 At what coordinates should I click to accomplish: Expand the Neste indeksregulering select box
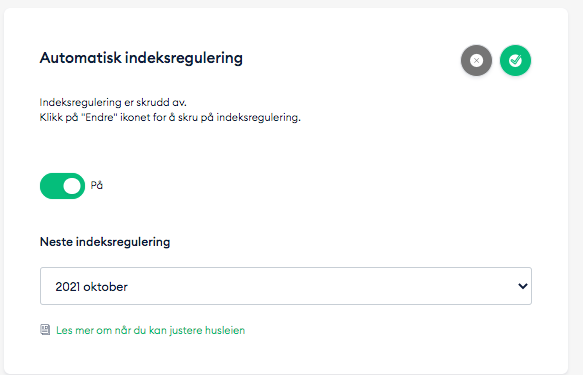tap(286, 286)
